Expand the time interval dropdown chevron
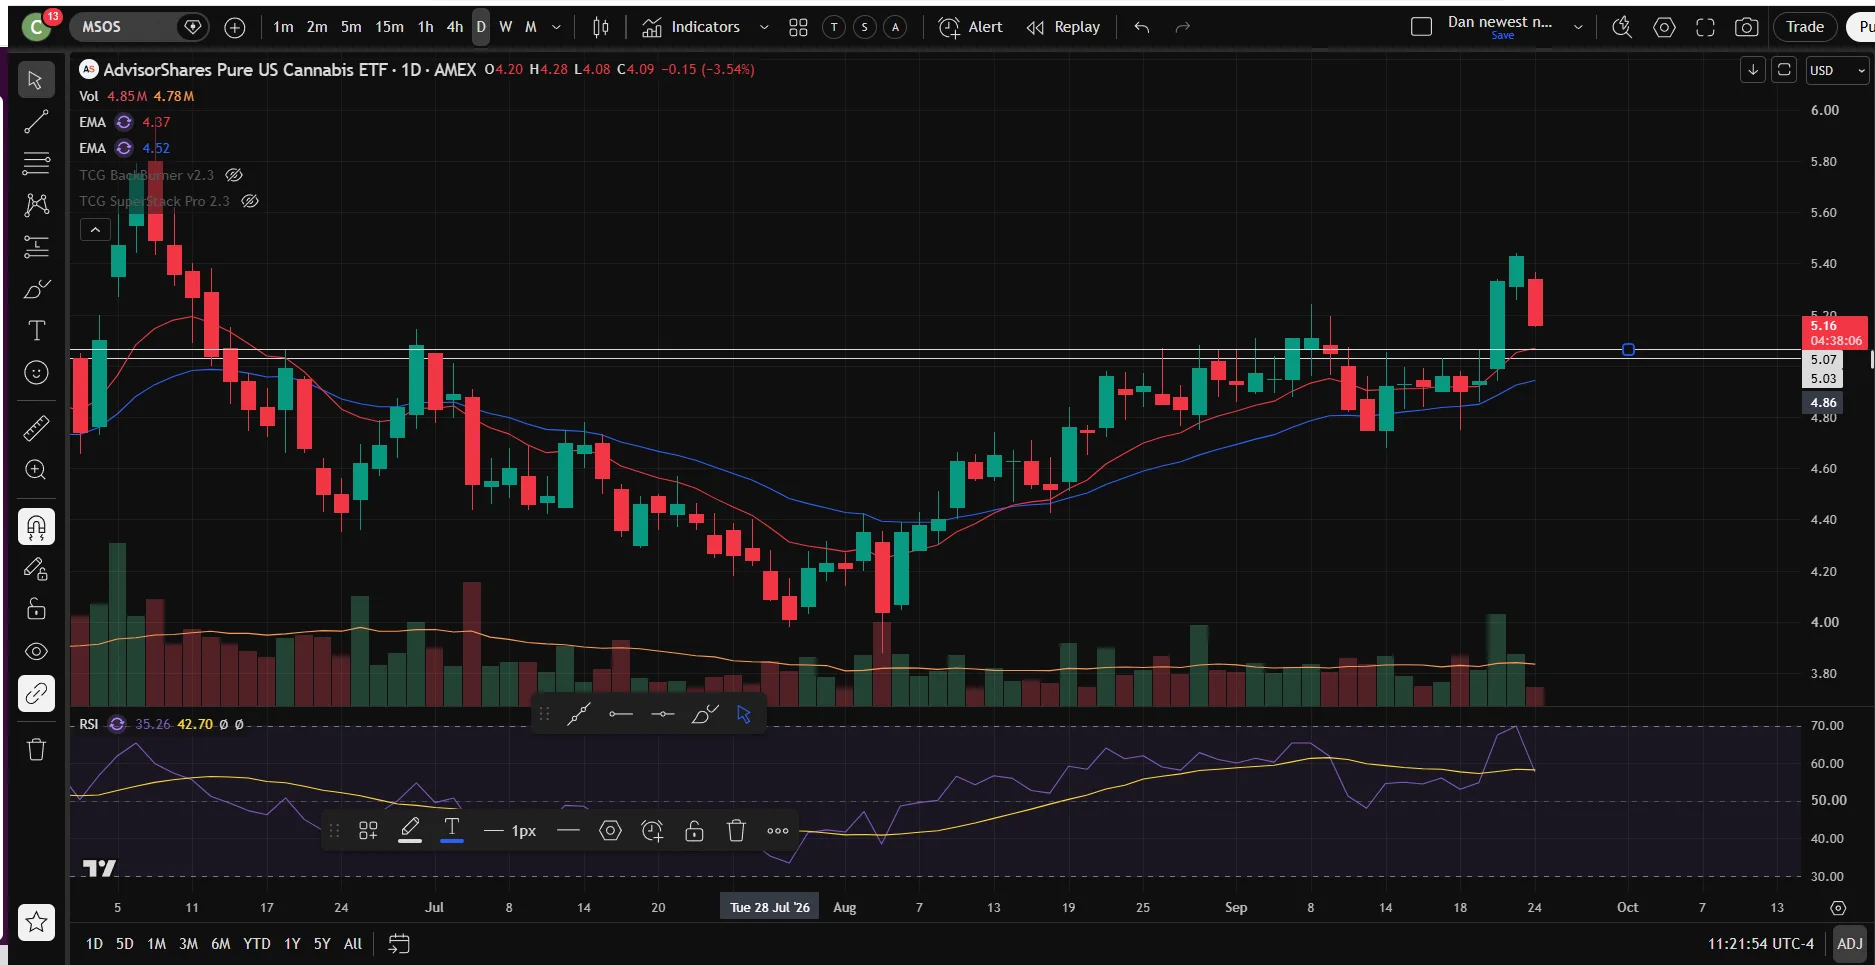 click(557, 27)
